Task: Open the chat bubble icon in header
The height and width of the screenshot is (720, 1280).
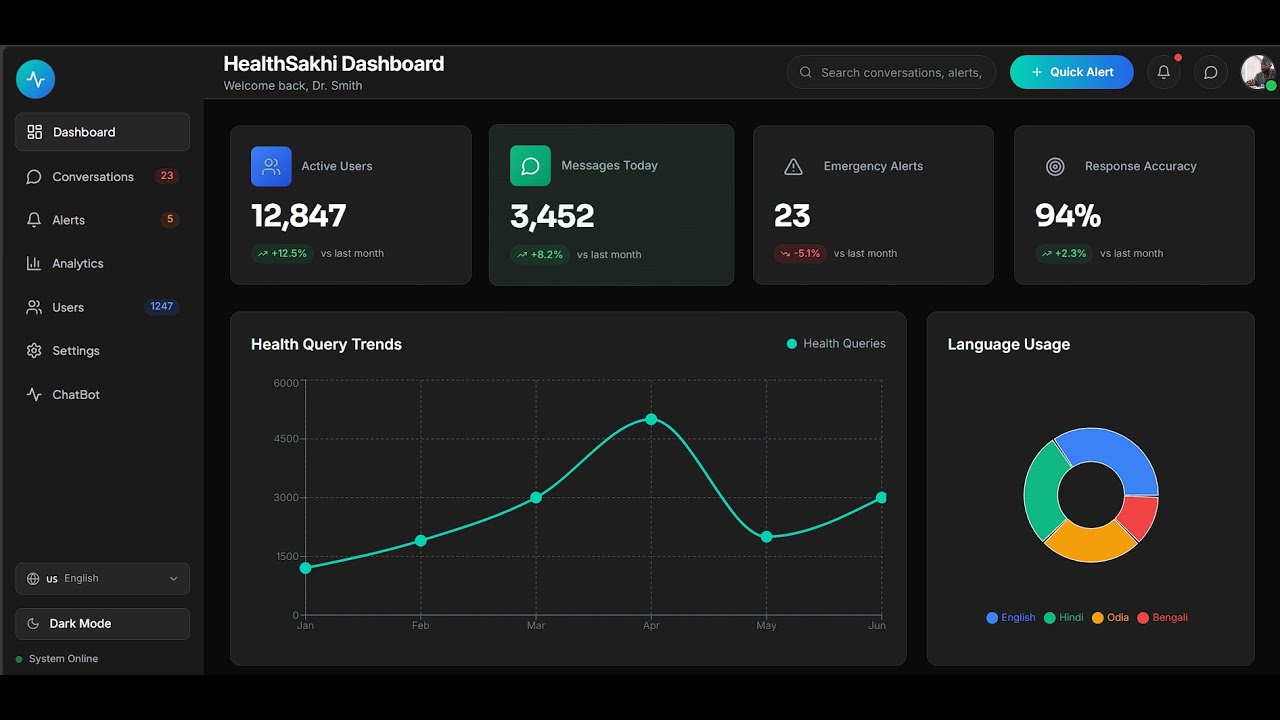Action: [x=1210, y=72]
